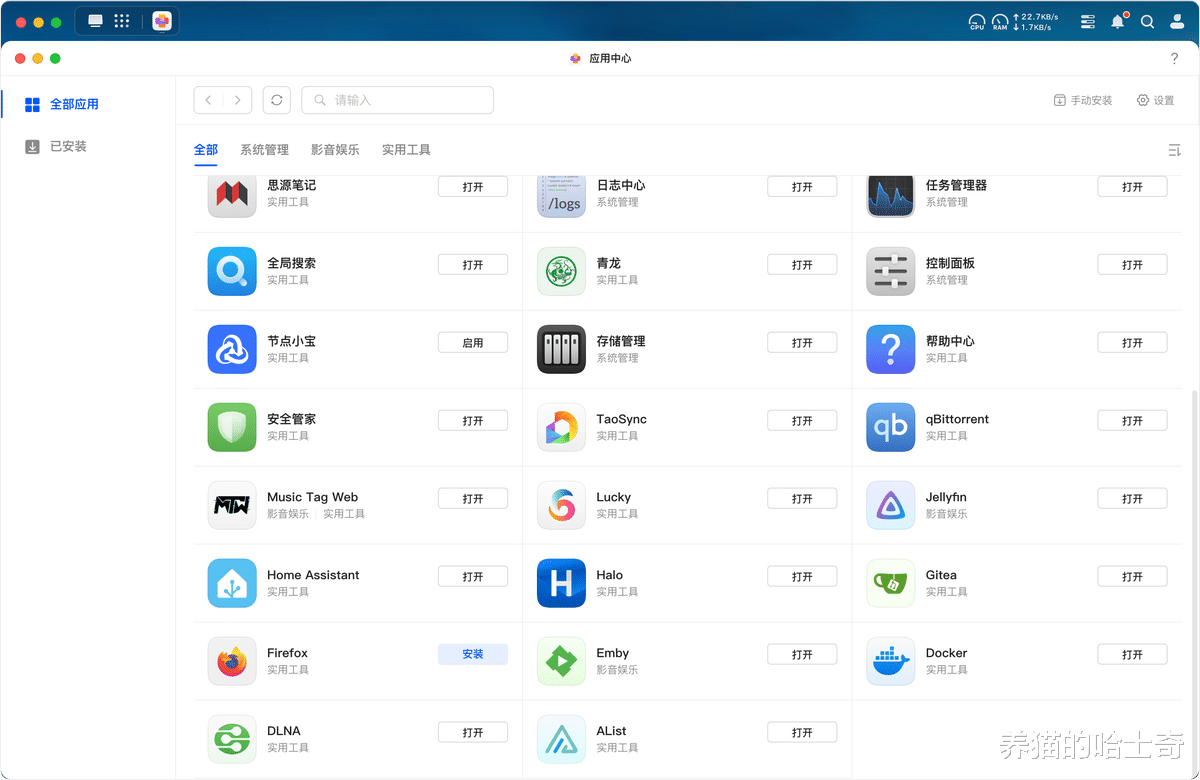Screen dimensions: 1200x780
Task: Click the 应用中心 taskbar app icon
Action: [x=162, y=21]
